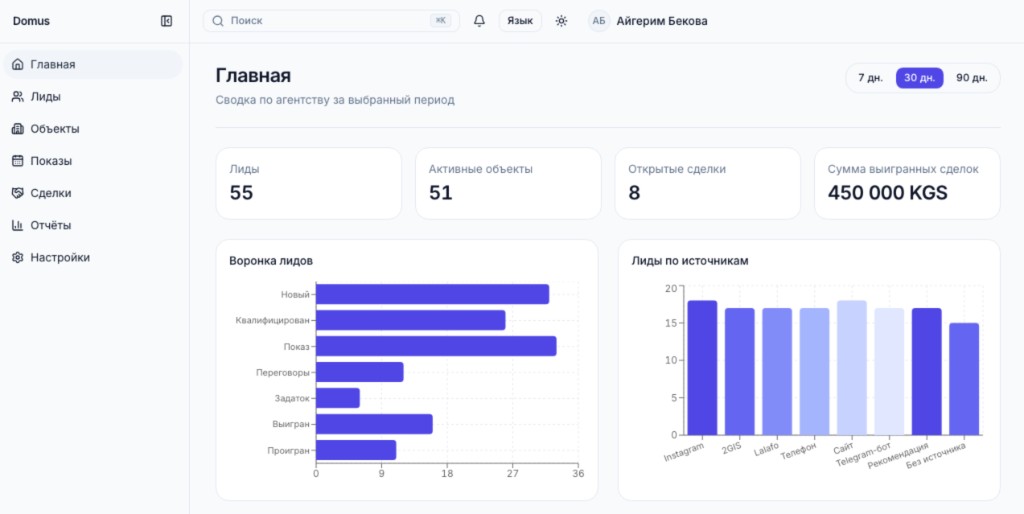Click the Lalafo source bar
1024x514 pixels.
pos(777,372)
